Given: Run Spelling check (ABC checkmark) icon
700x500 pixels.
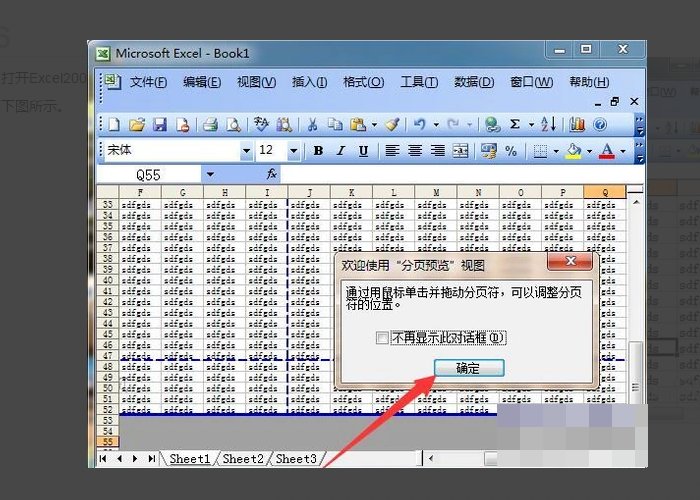Looking at the screenshot, I should [261, 124].
